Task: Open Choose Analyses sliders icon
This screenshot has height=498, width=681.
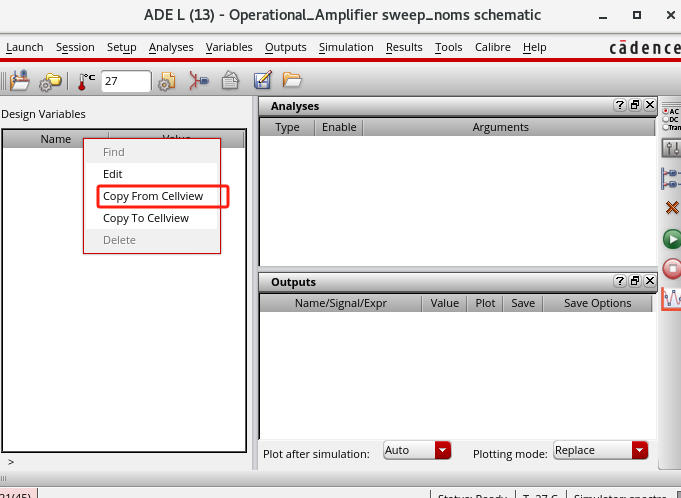Action: (671, 148)
